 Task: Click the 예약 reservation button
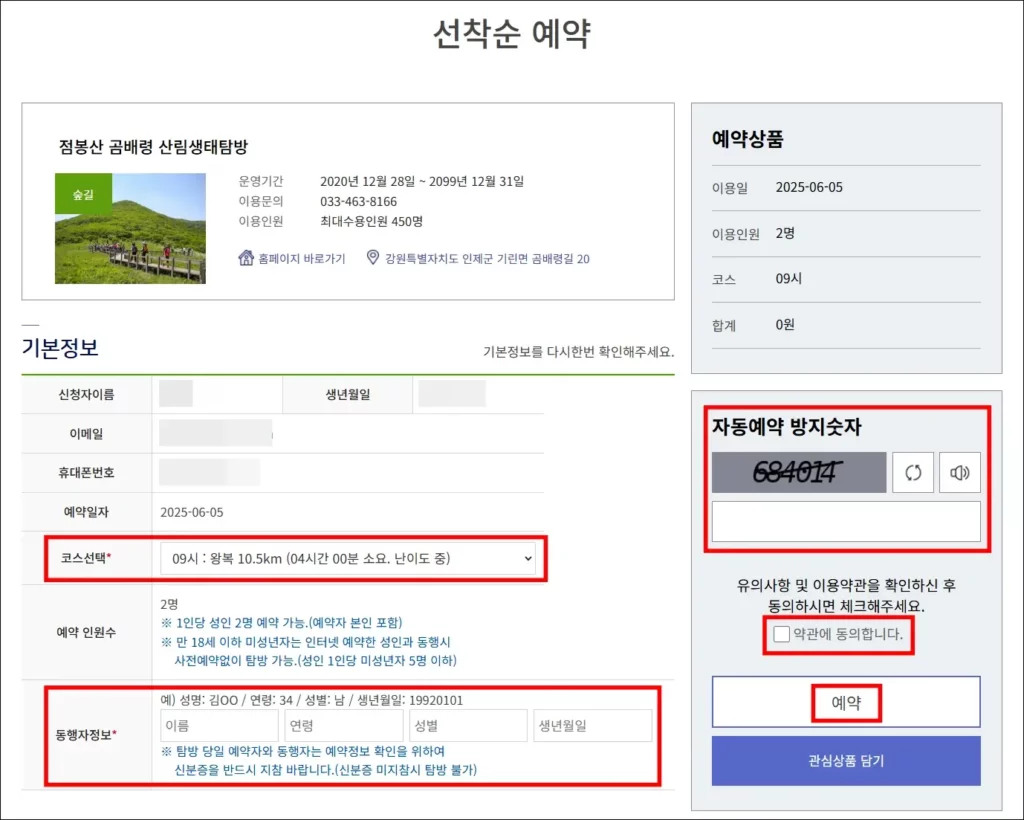[x=846, y=702]
